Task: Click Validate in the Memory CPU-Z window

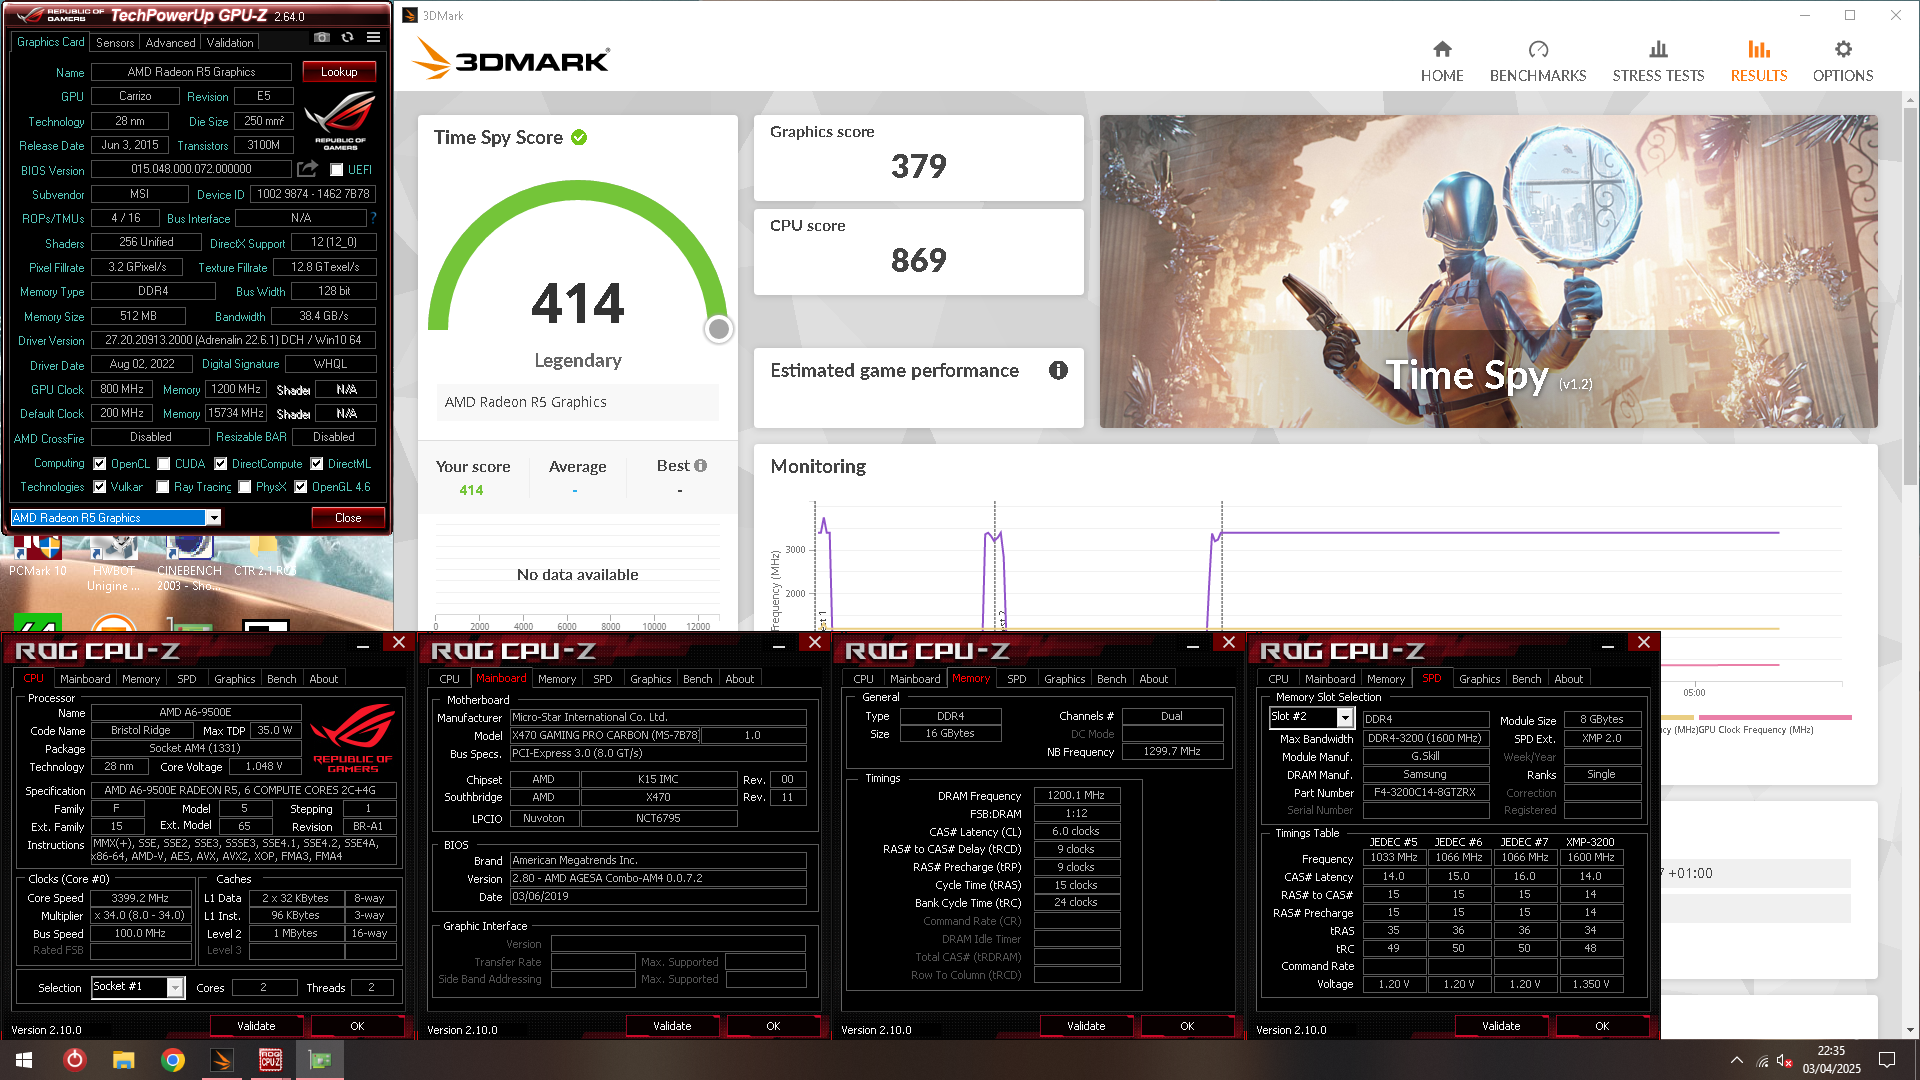Action: tap(1086, 1026)
